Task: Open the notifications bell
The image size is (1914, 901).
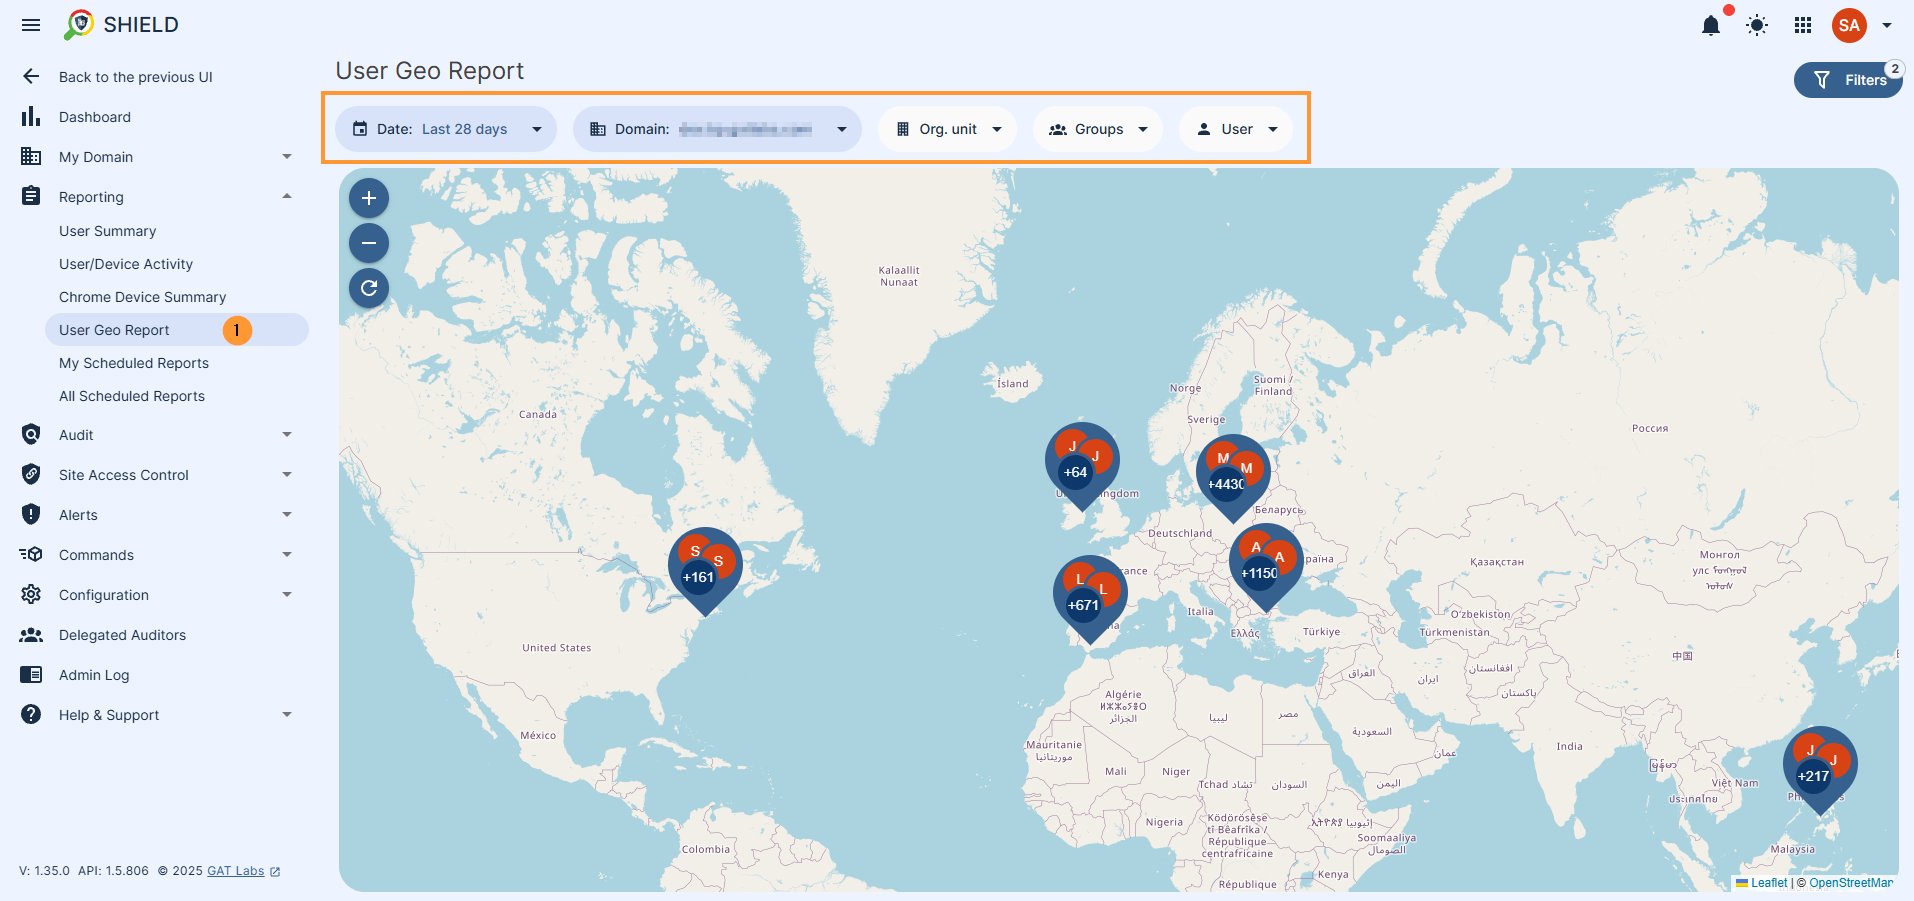Action: (x=1711, y=26)
